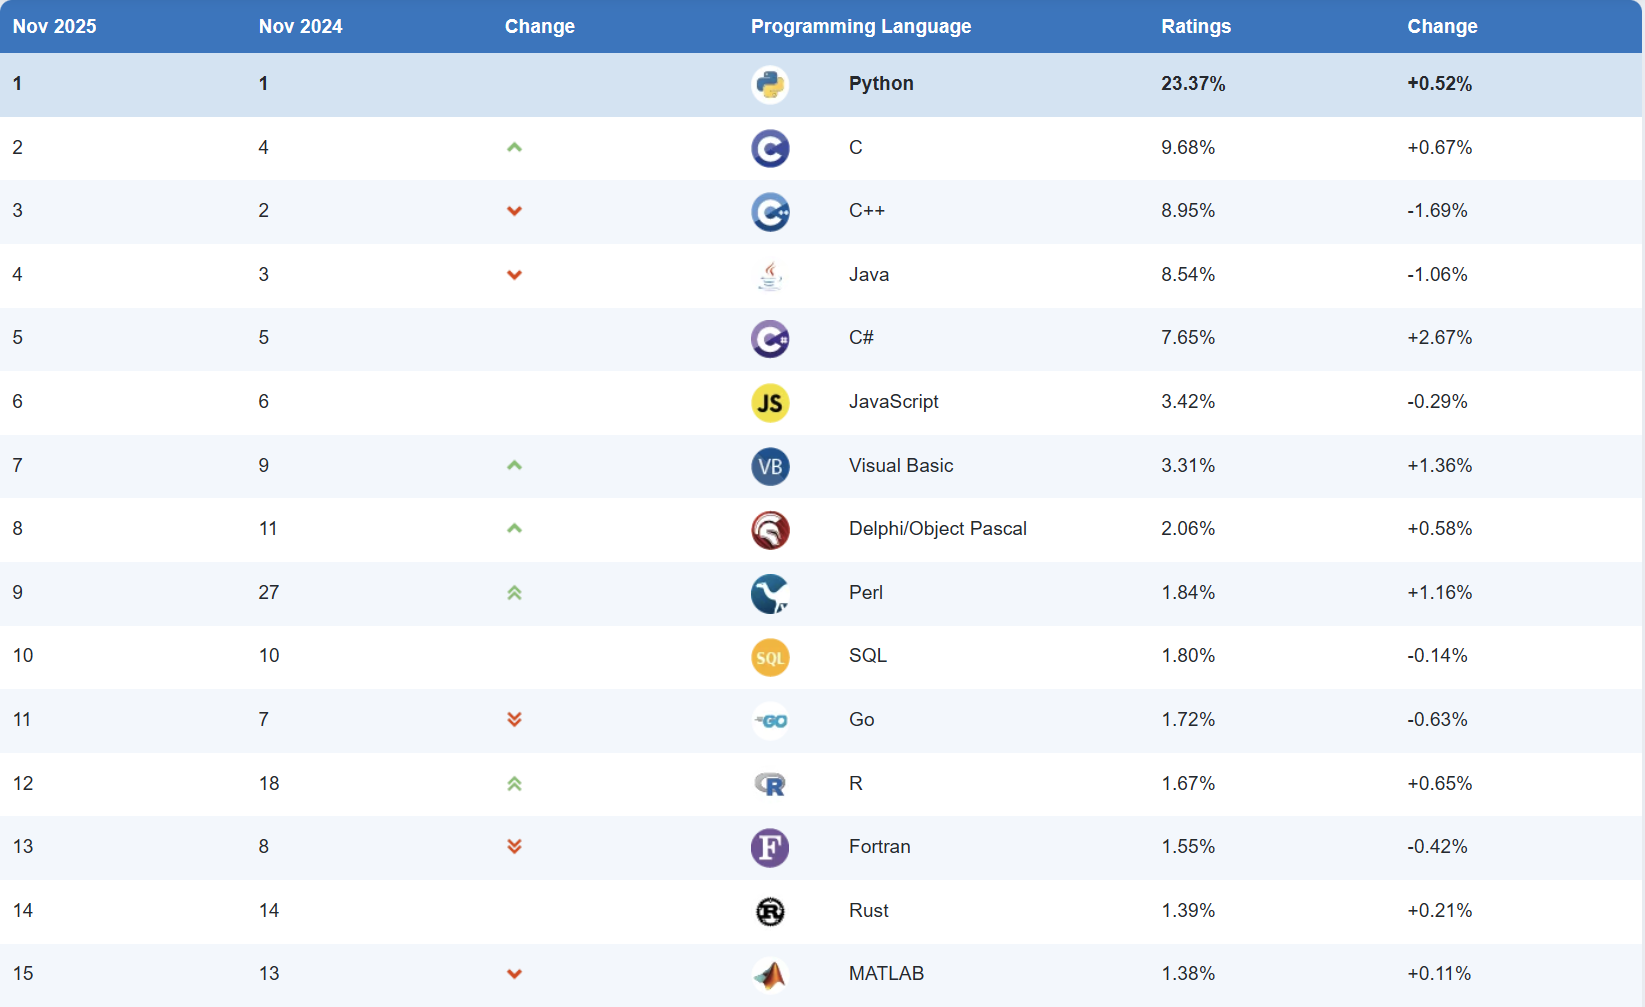Image resolution: width=1645 pixels, height=1007 pixels.
Task: Click the Python logo icon
Action: point(770,85)
